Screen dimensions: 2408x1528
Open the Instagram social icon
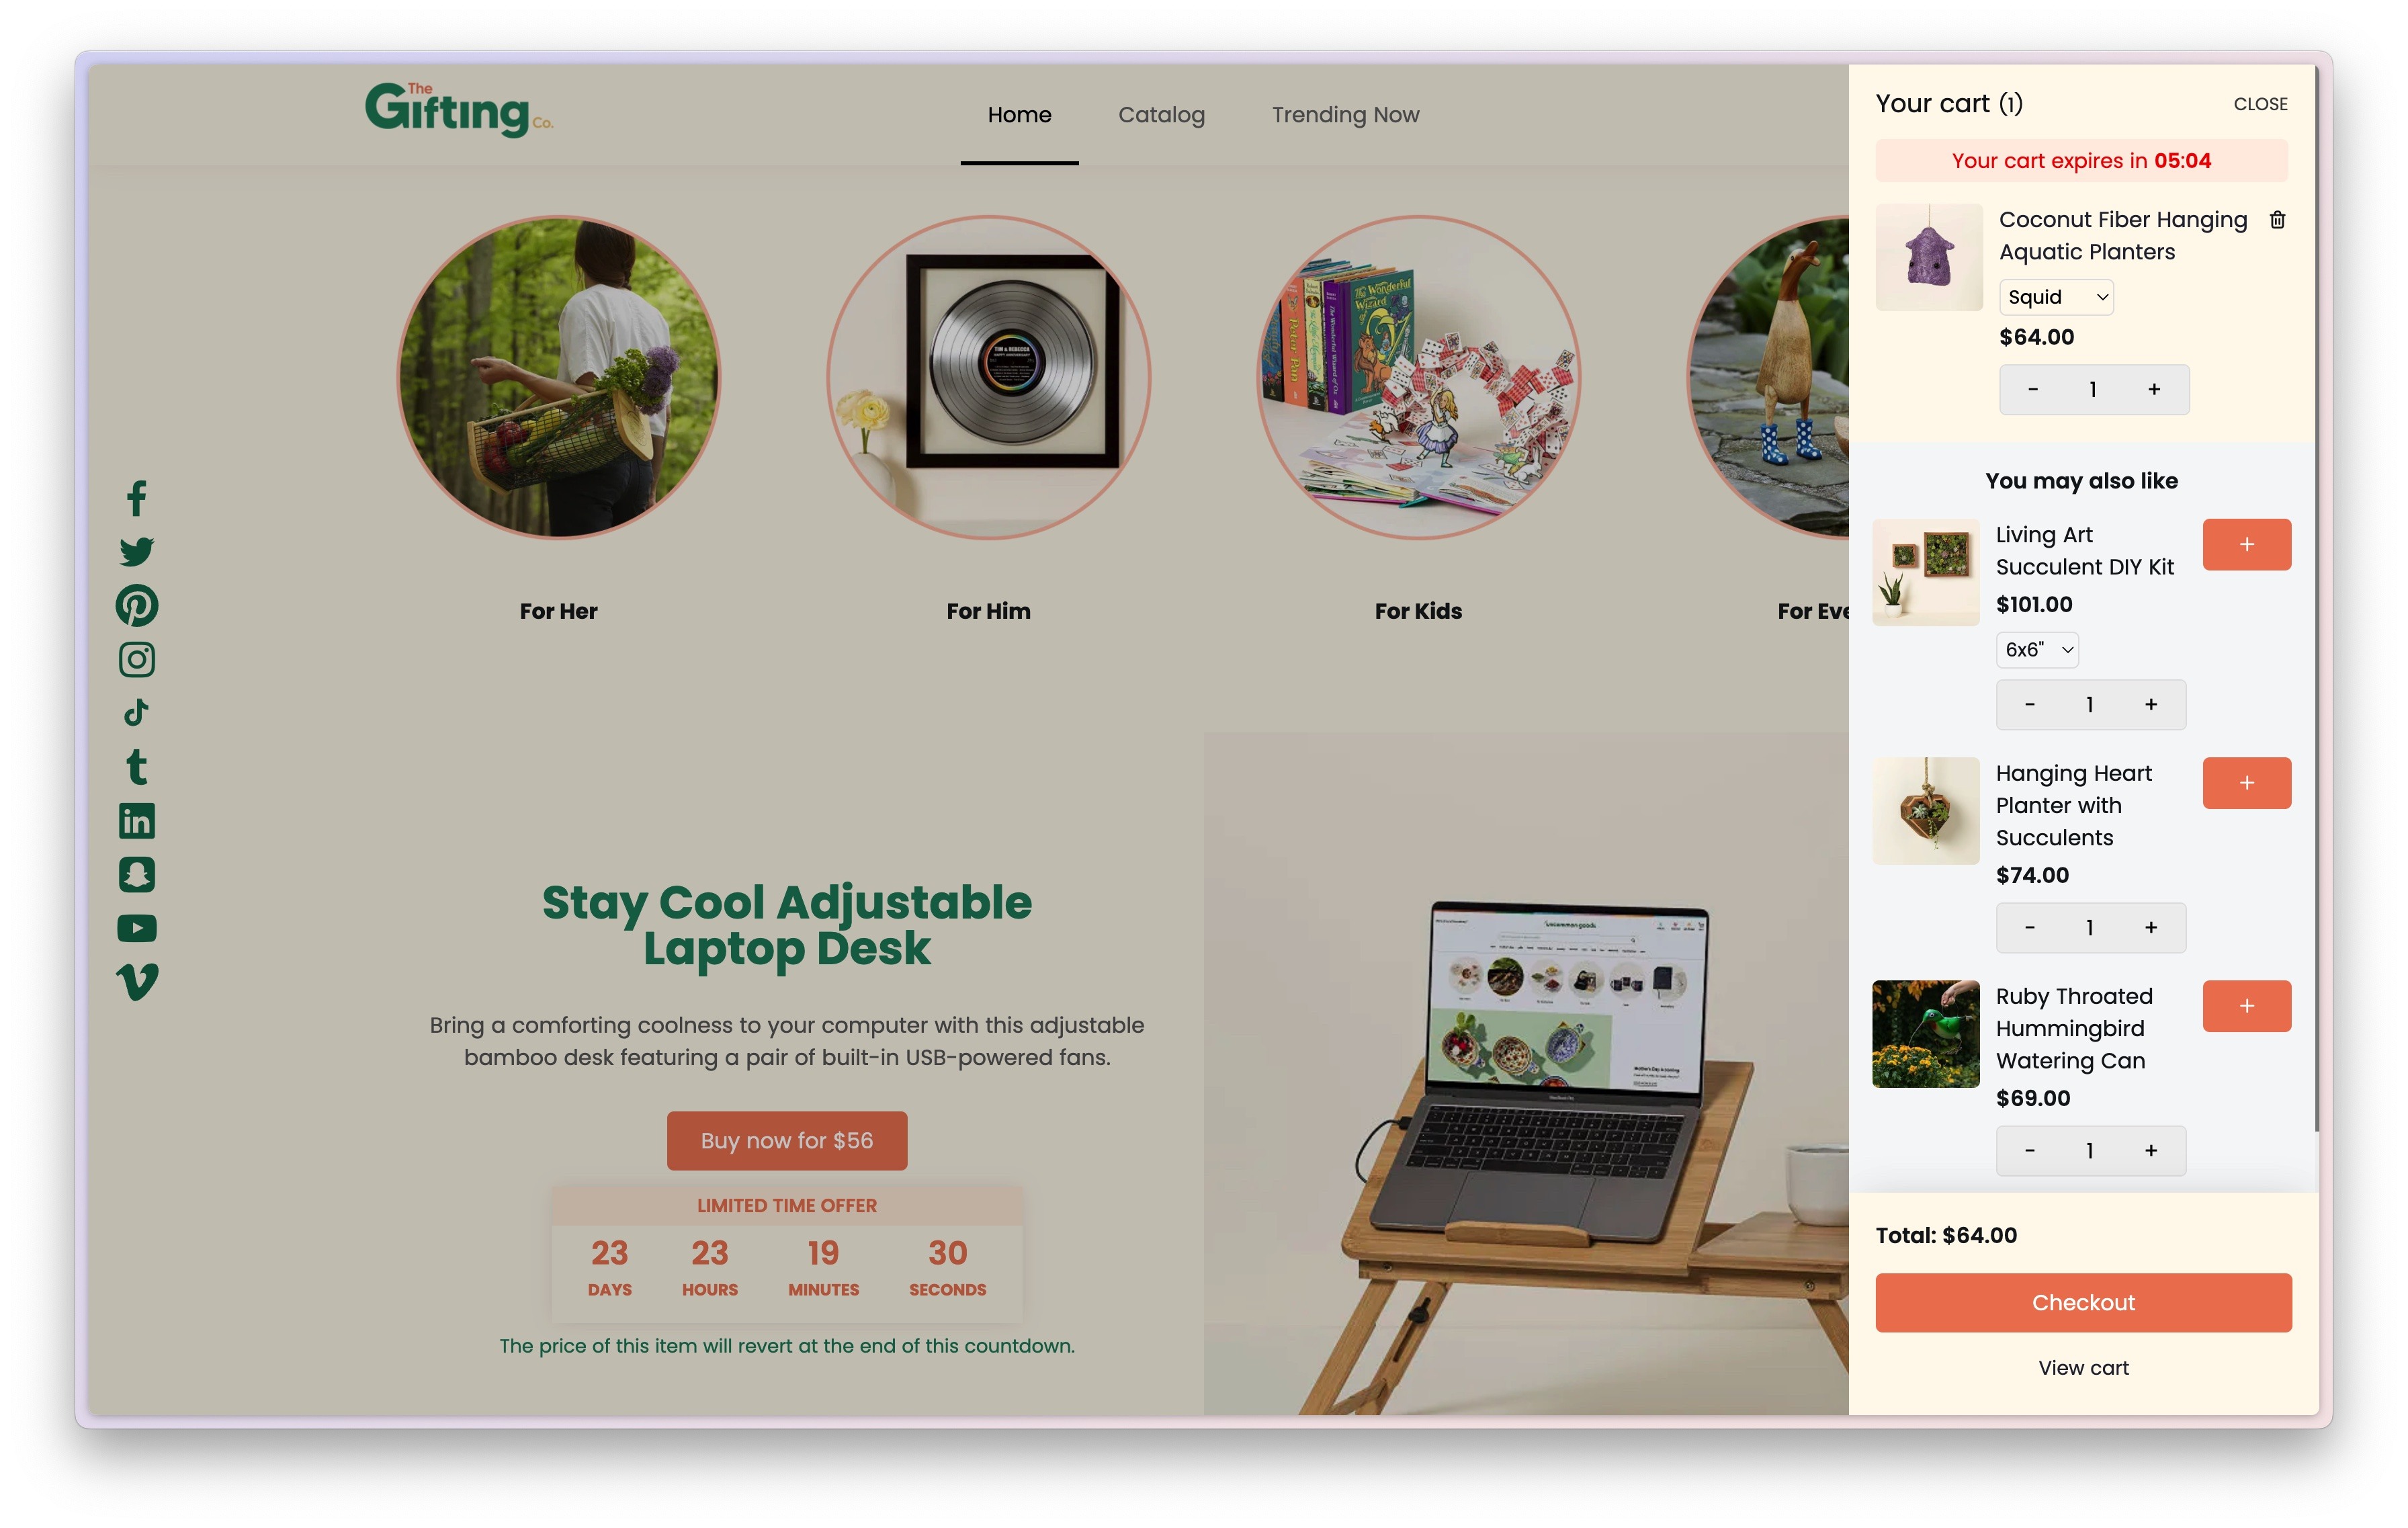tap(137, 659)
